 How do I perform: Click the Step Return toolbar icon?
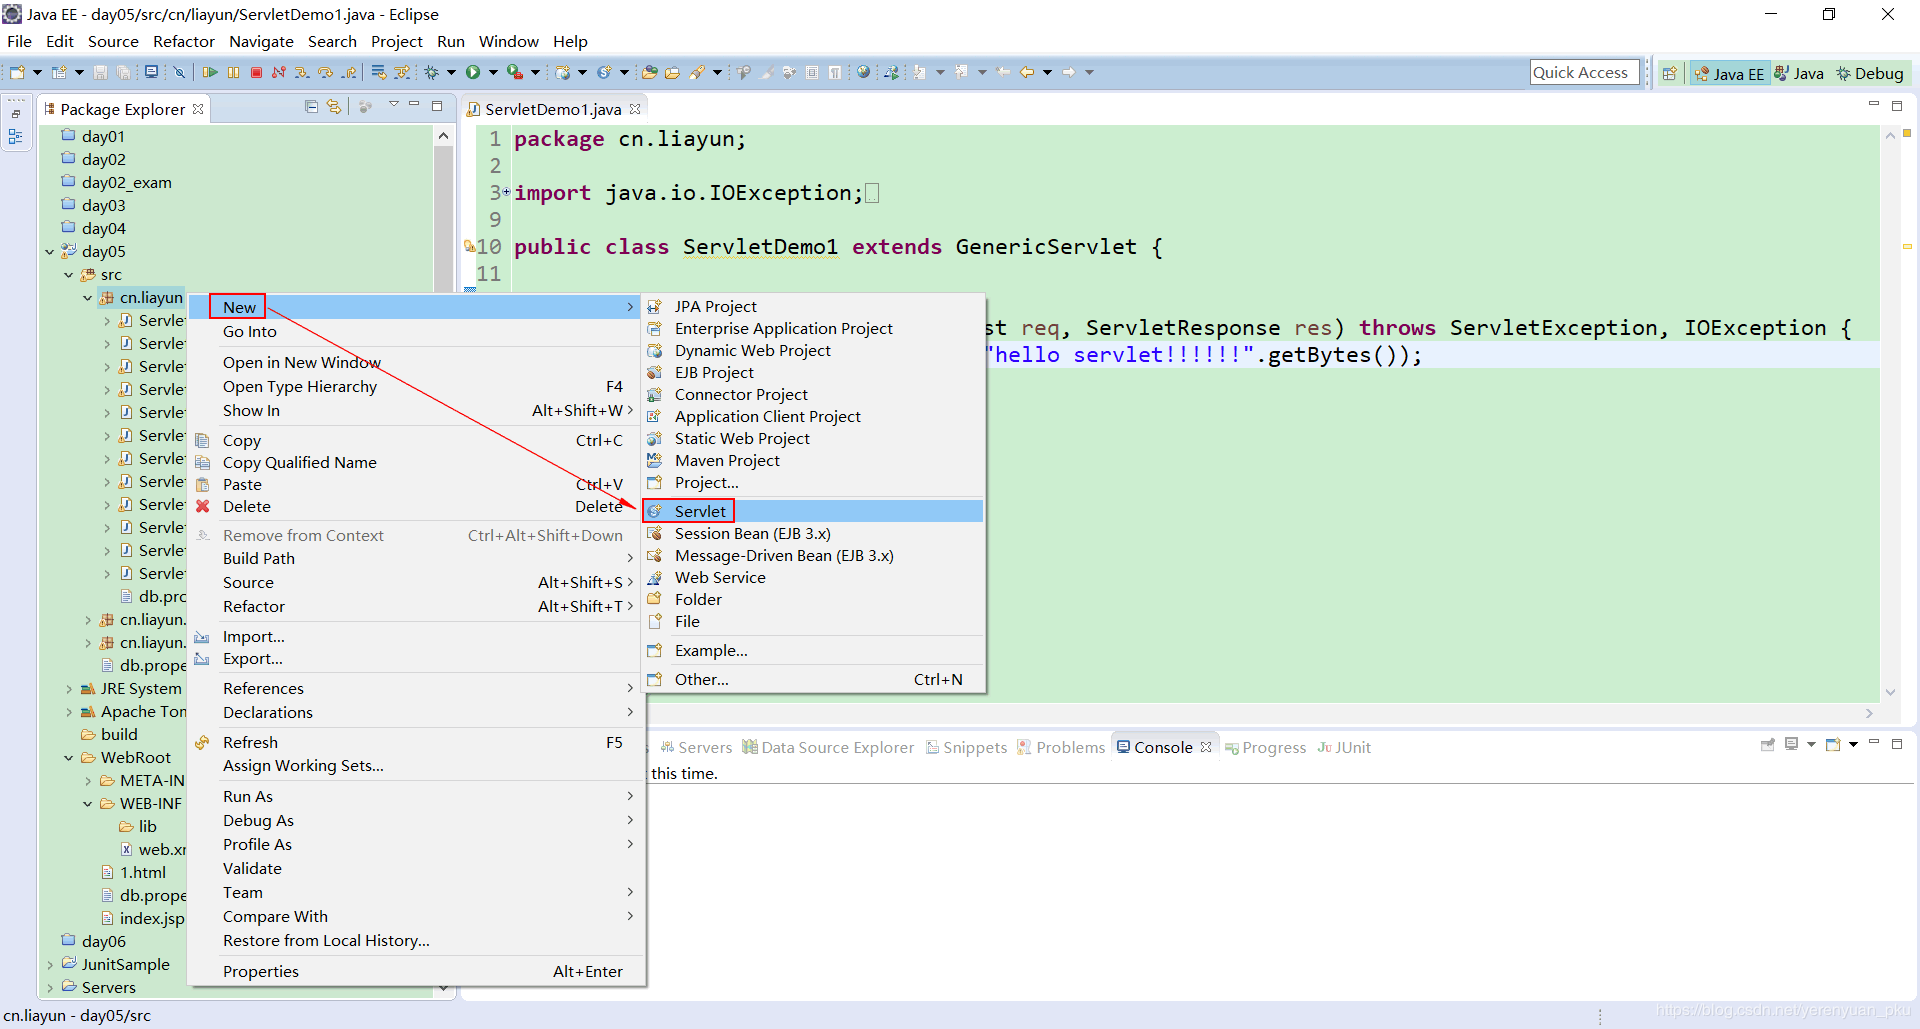349,72
